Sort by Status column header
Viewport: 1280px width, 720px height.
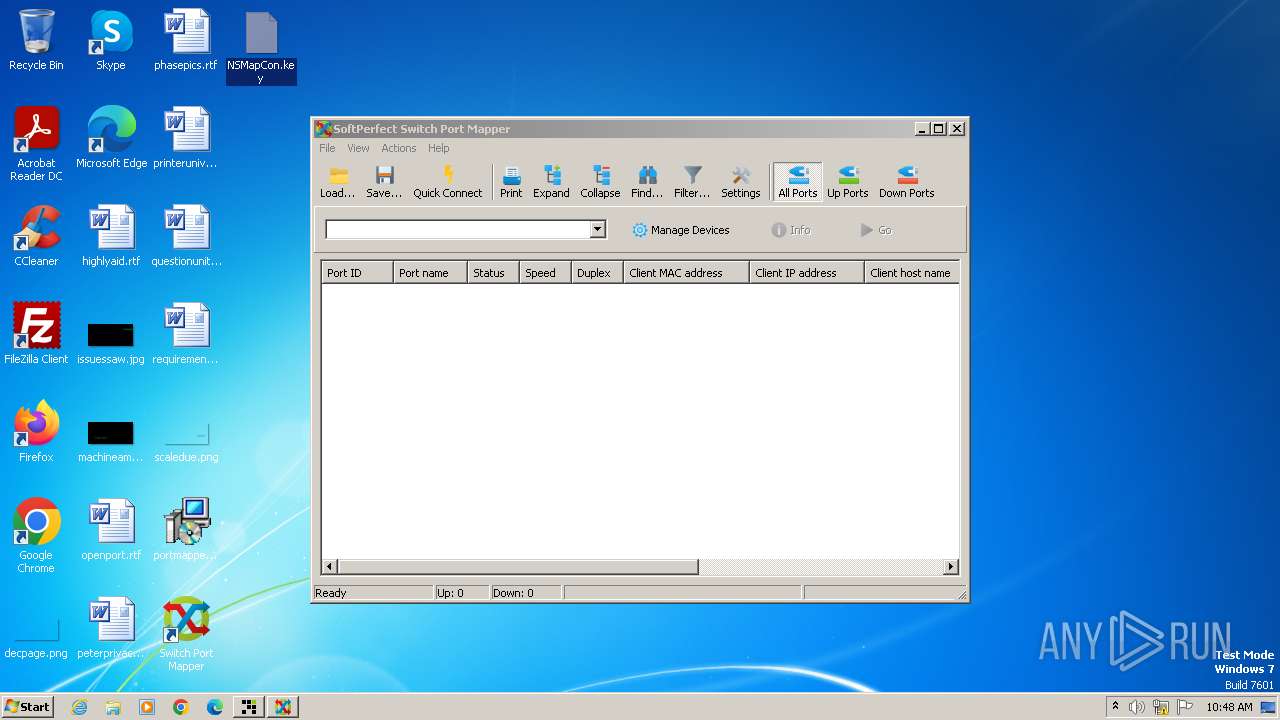click(494, 273)
